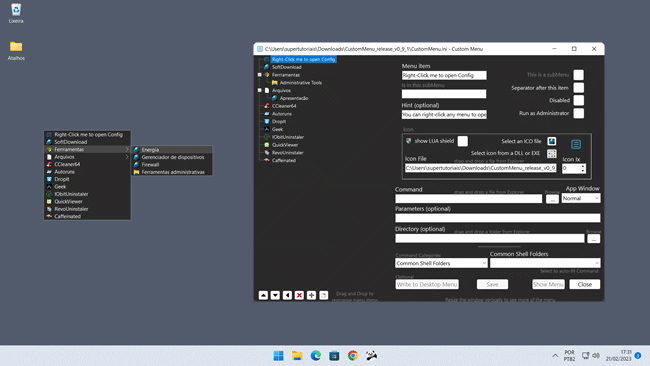
Task: Enable Run as Administrator checkbox
Action: point(579,113)
